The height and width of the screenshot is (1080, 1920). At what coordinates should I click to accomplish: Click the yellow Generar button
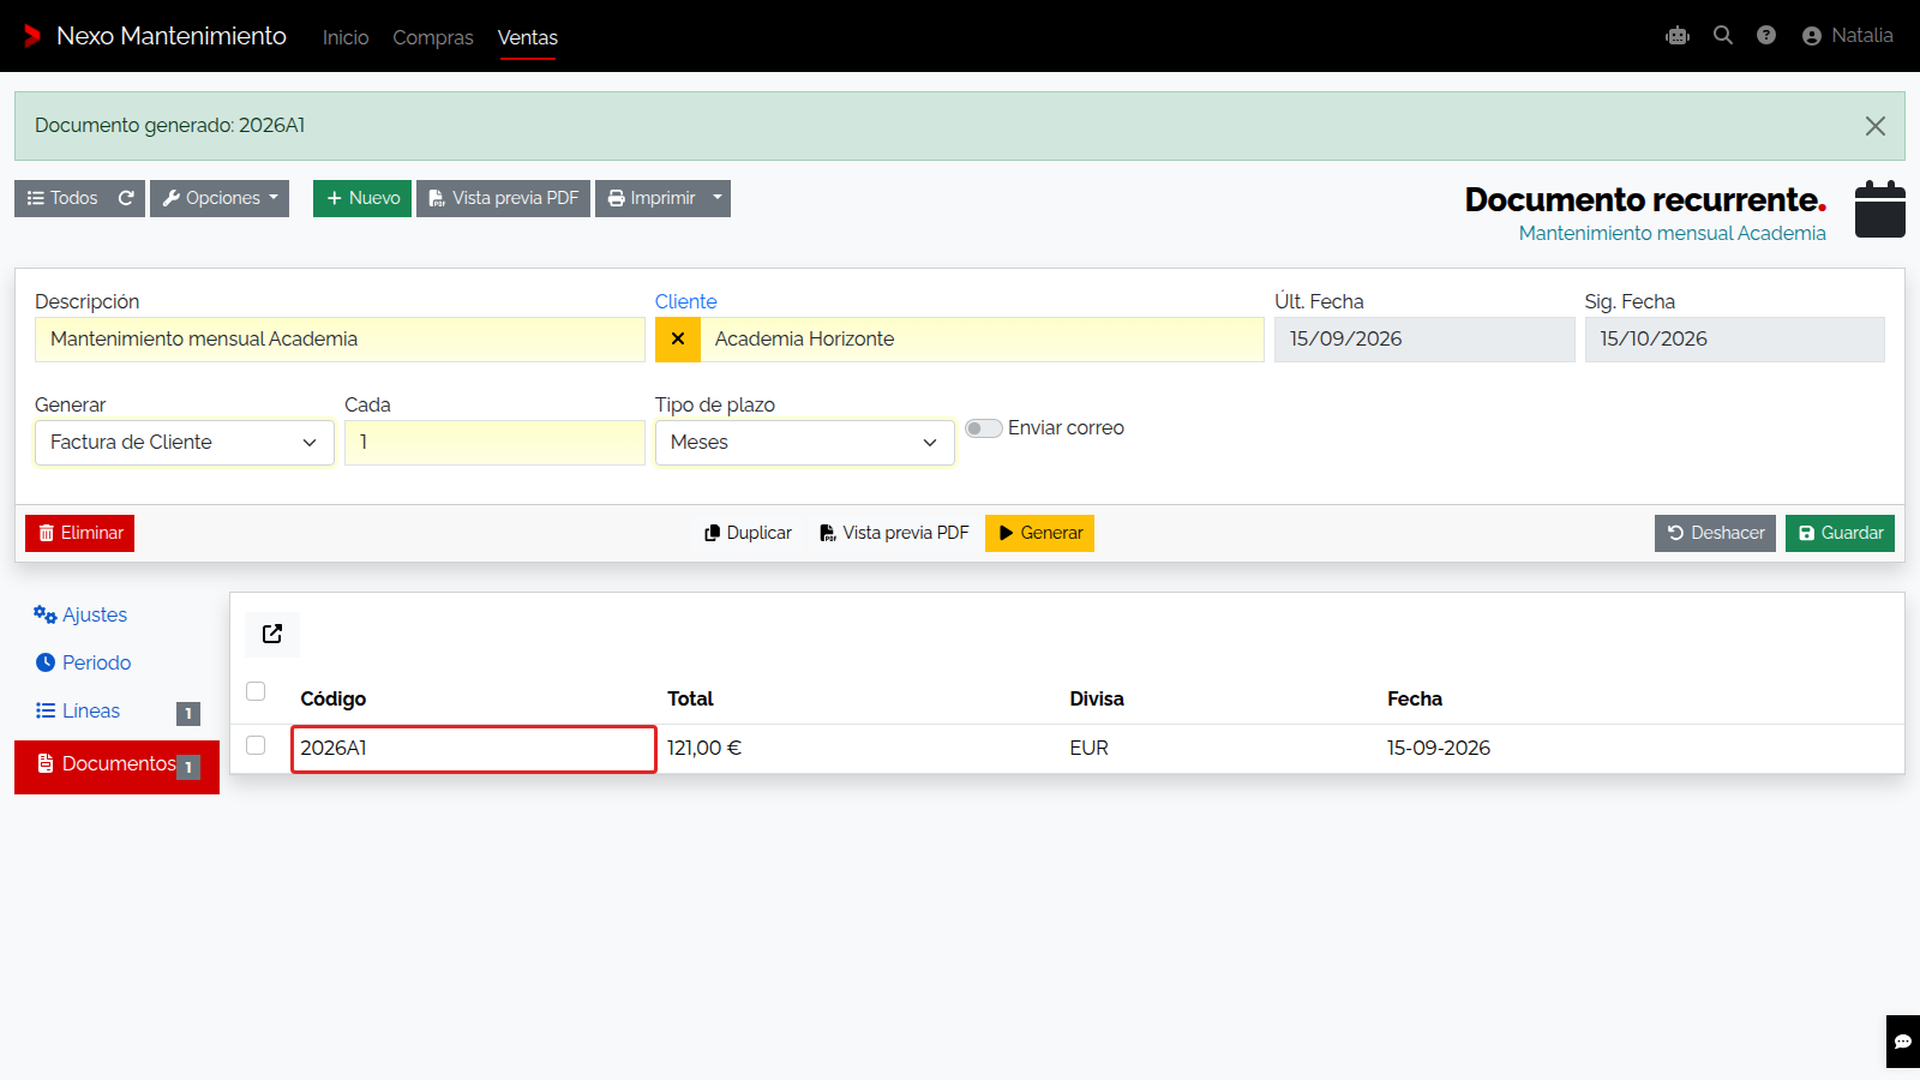(x=1040, y=533)
